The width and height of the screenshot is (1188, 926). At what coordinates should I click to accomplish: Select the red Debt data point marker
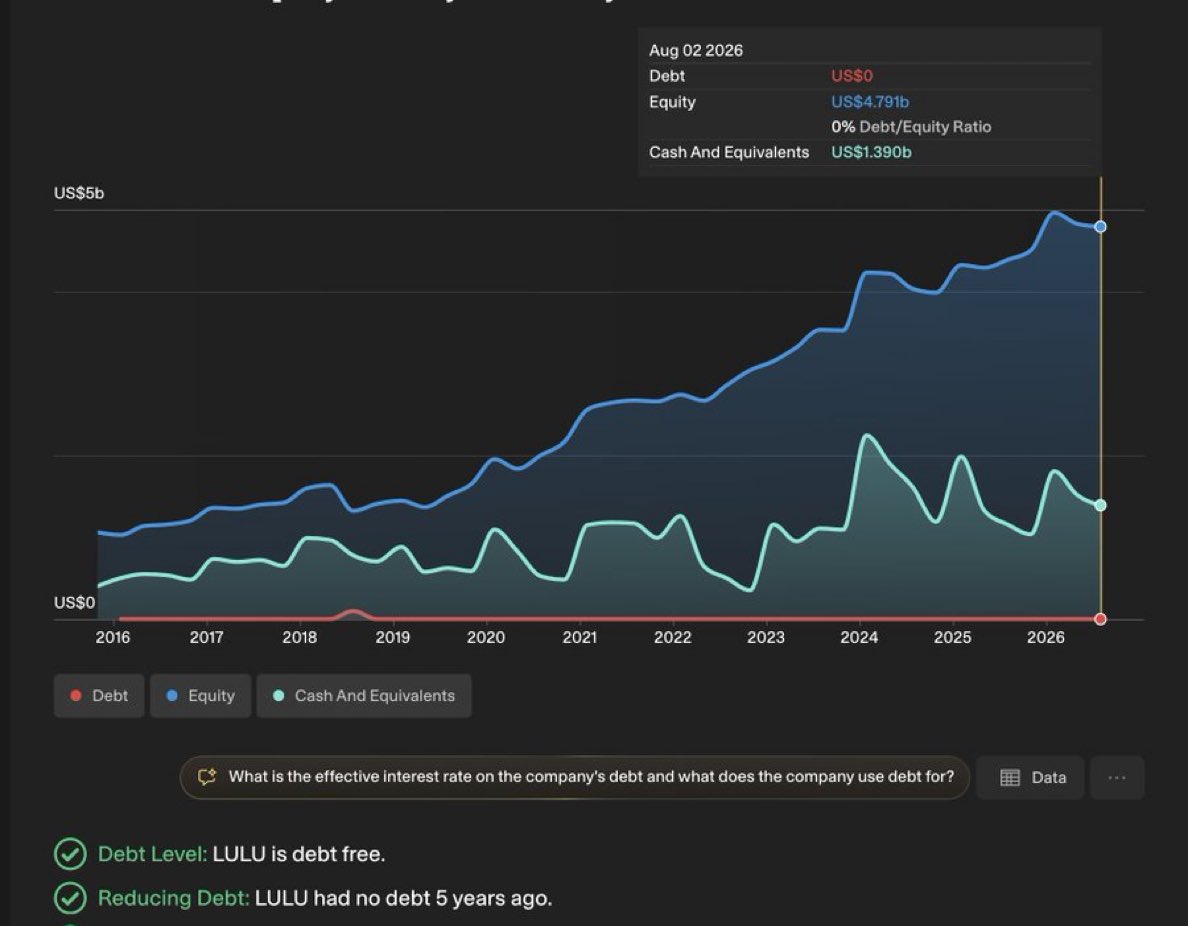click(1101, 619)
